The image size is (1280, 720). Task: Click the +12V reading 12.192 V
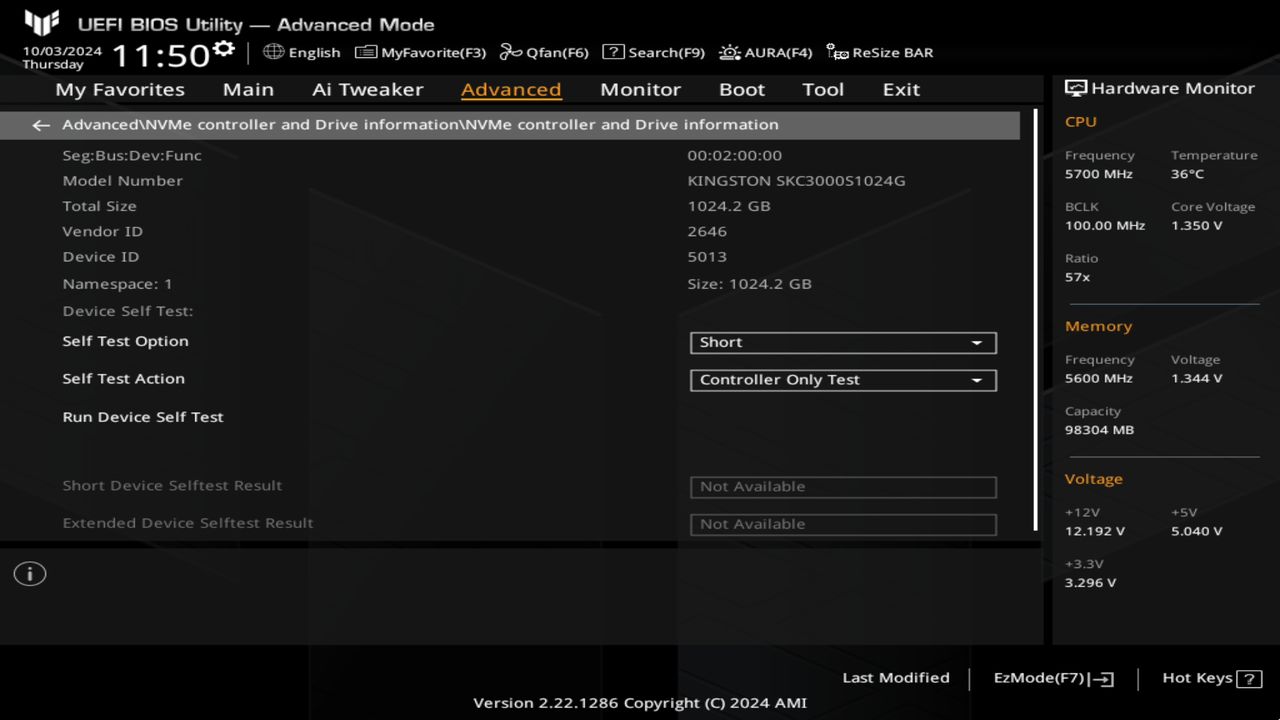point(1094,532)
